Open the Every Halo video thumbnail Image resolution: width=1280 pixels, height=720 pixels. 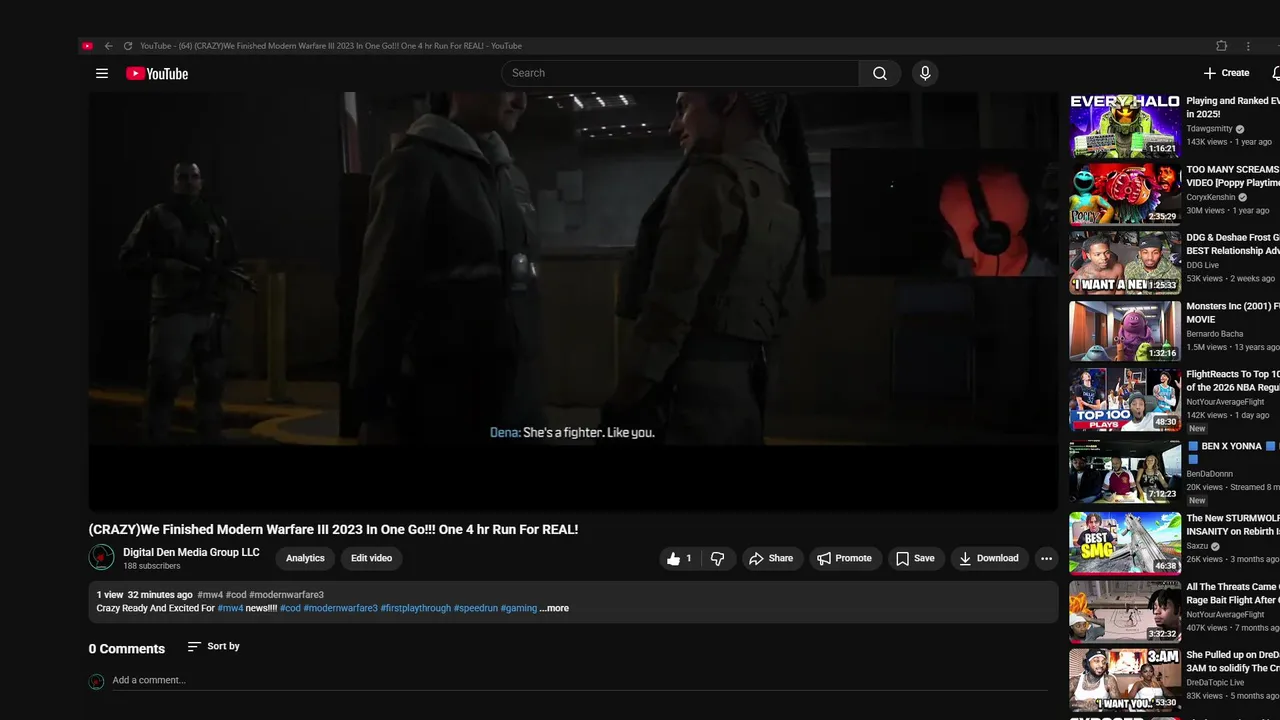tap(1125, 126)
